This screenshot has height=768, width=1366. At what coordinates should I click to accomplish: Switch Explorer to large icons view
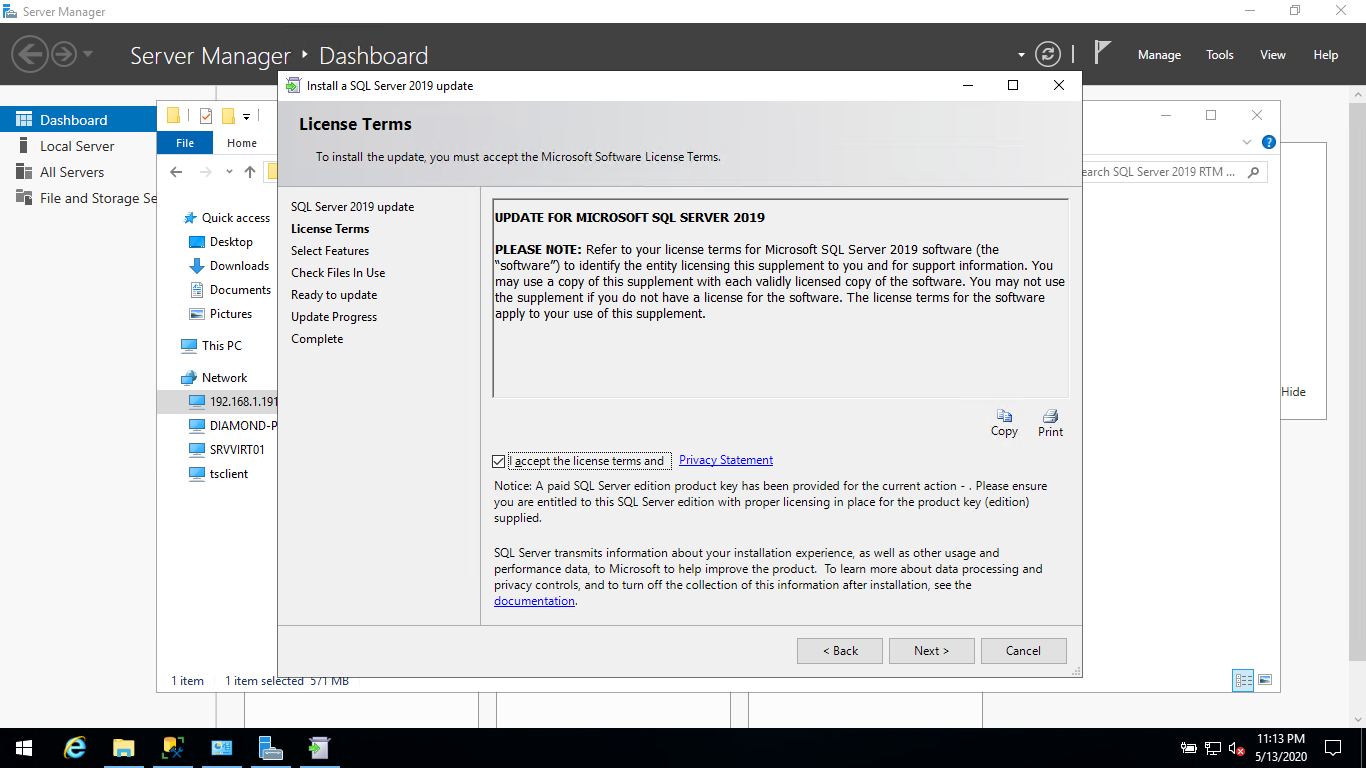pos(1265,680)
